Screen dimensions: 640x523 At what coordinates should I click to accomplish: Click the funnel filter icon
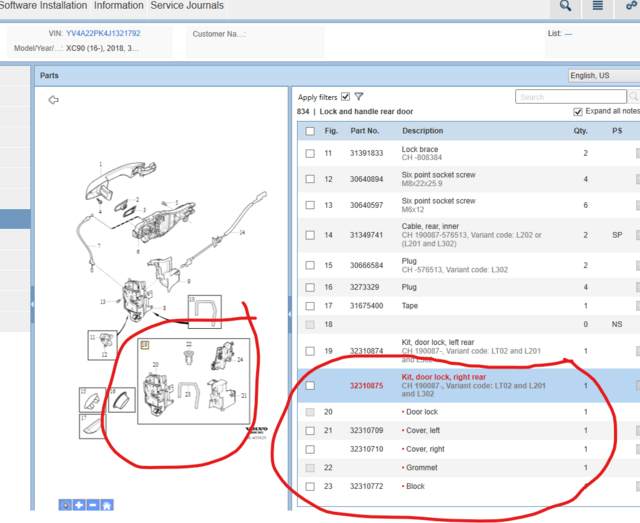tap(359, 97)
